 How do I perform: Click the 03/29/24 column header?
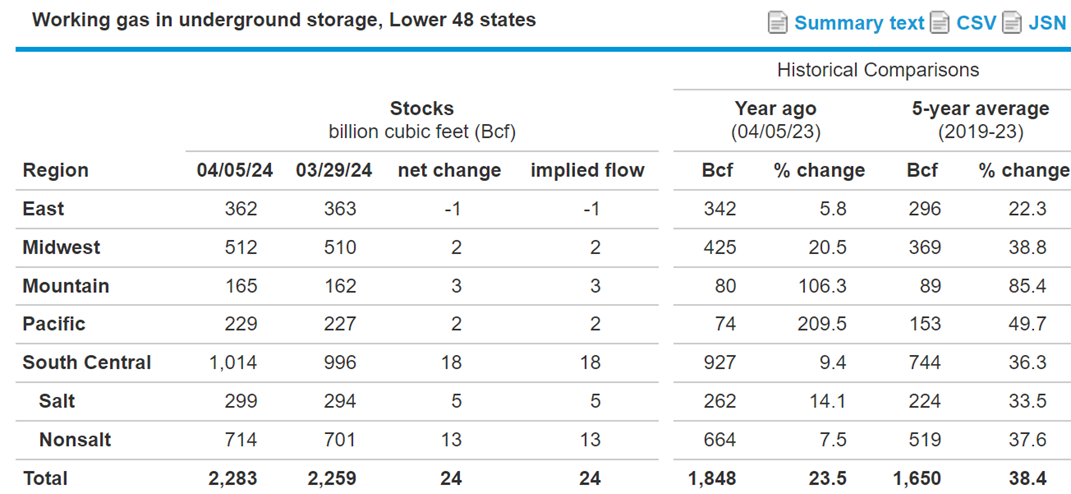point(334,170)
